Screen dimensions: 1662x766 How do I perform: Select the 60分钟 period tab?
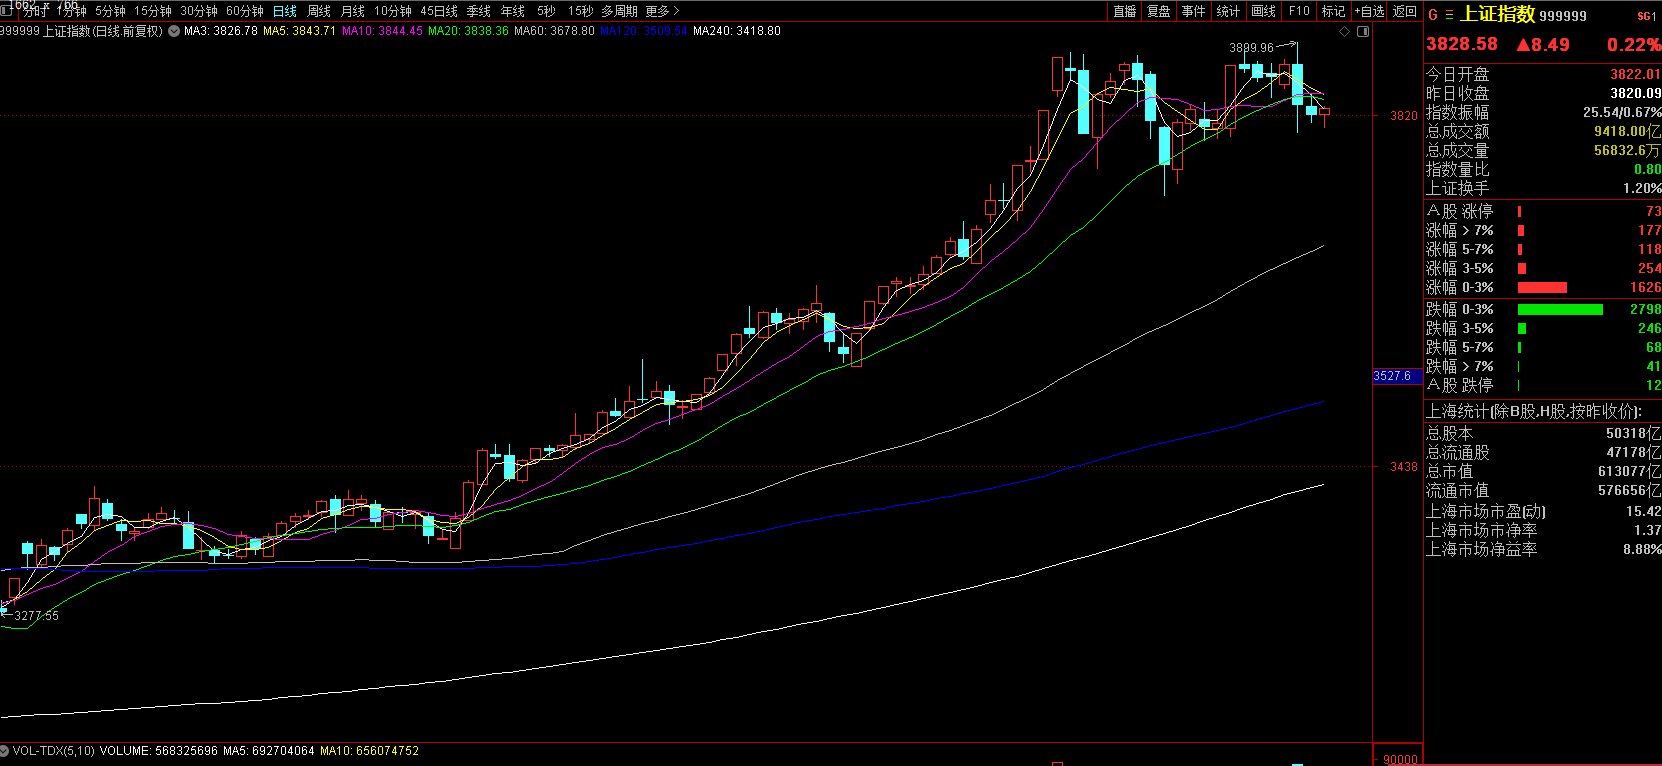245,11
